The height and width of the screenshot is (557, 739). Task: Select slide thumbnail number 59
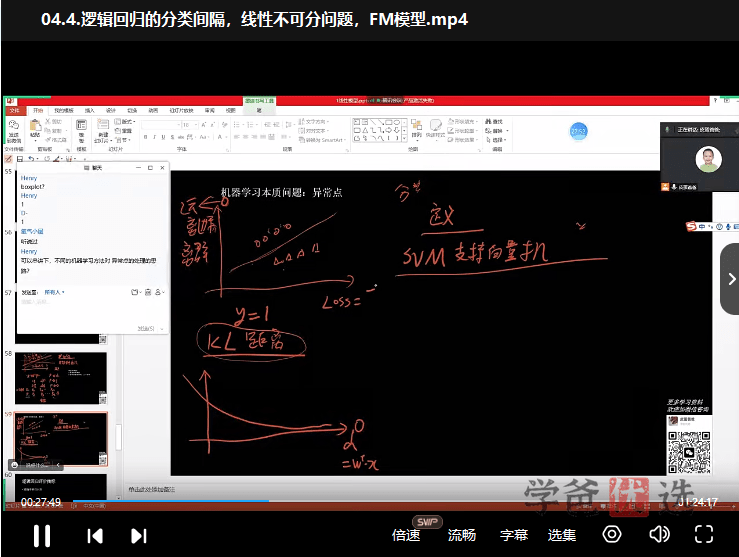pos(61,439)
